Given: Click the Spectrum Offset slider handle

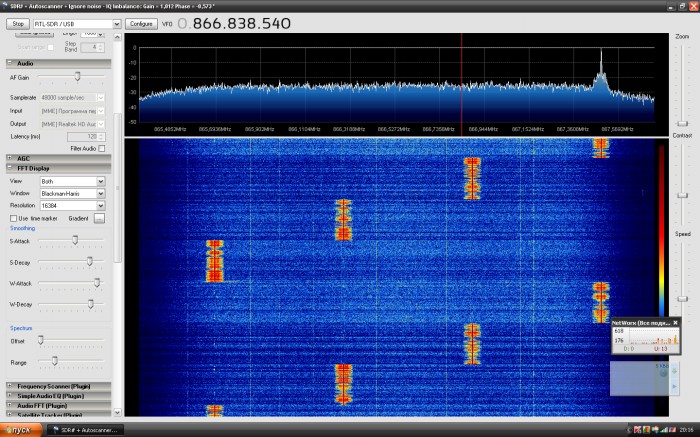Looking at the screenshot, I should coord(41,341).
